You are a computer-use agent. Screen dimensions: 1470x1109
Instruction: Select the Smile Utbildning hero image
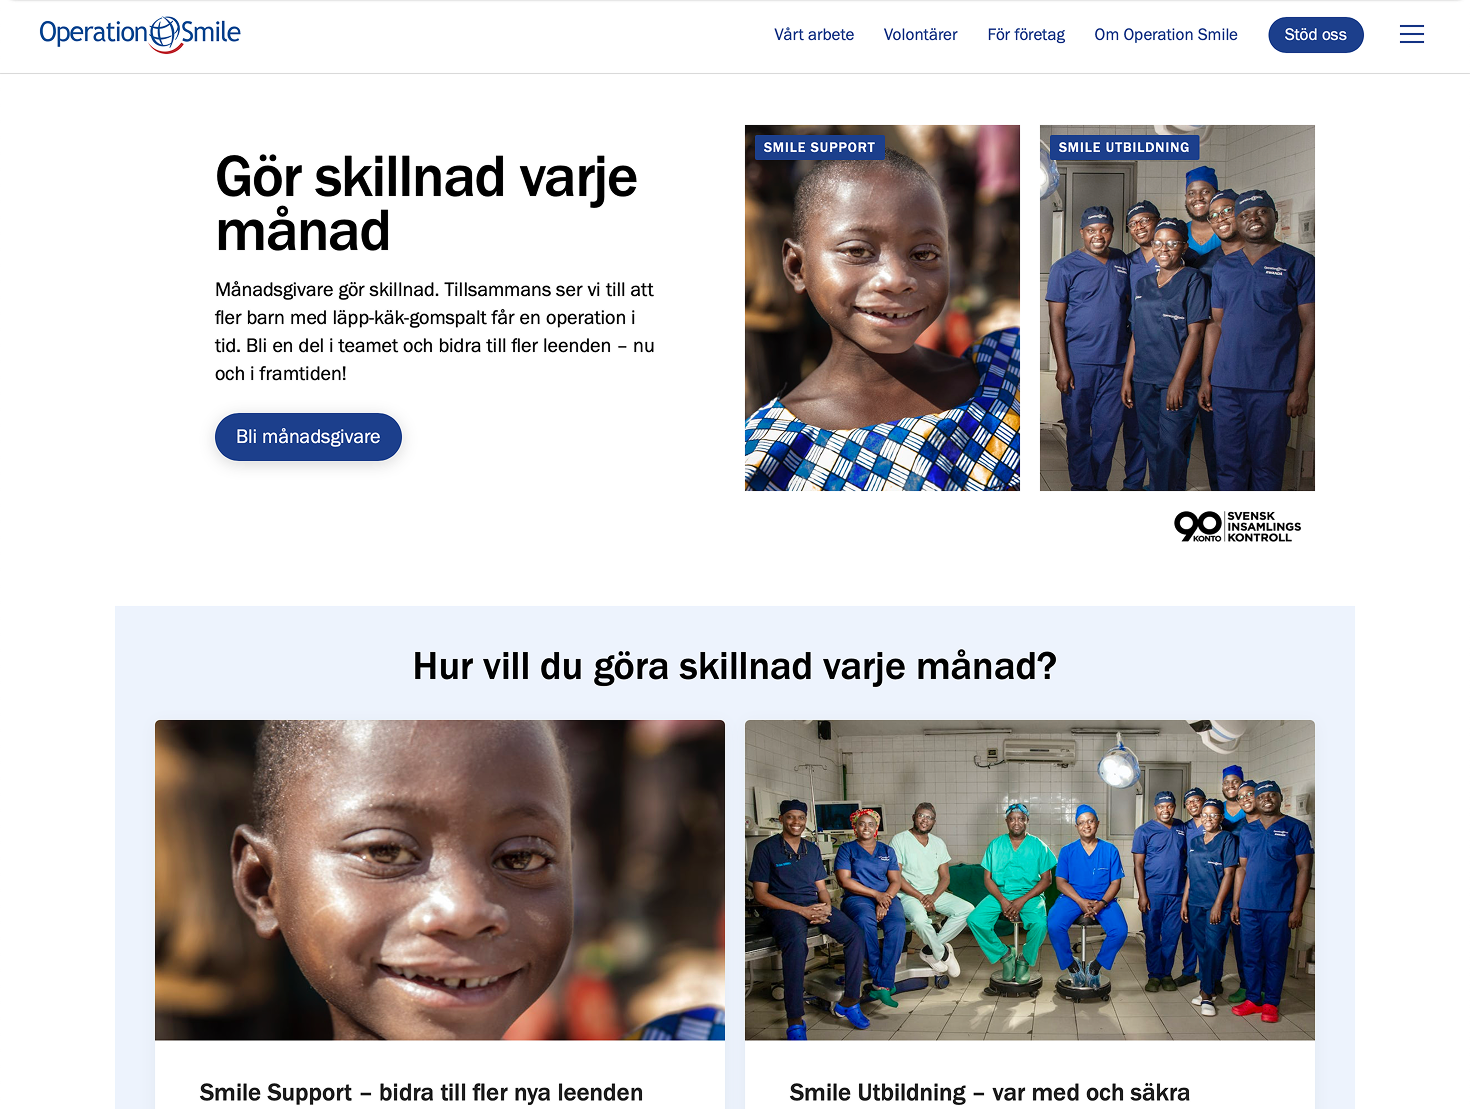tap(1177, 308)
